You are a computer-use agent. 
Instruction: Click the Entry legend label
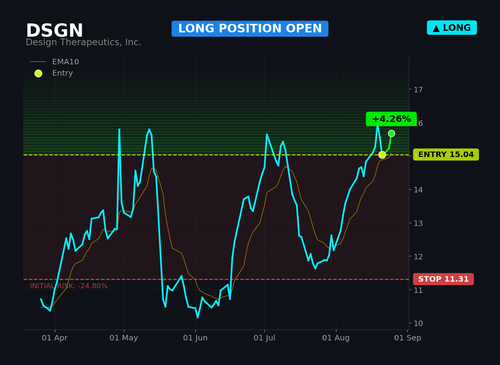(x=62, y=73)
